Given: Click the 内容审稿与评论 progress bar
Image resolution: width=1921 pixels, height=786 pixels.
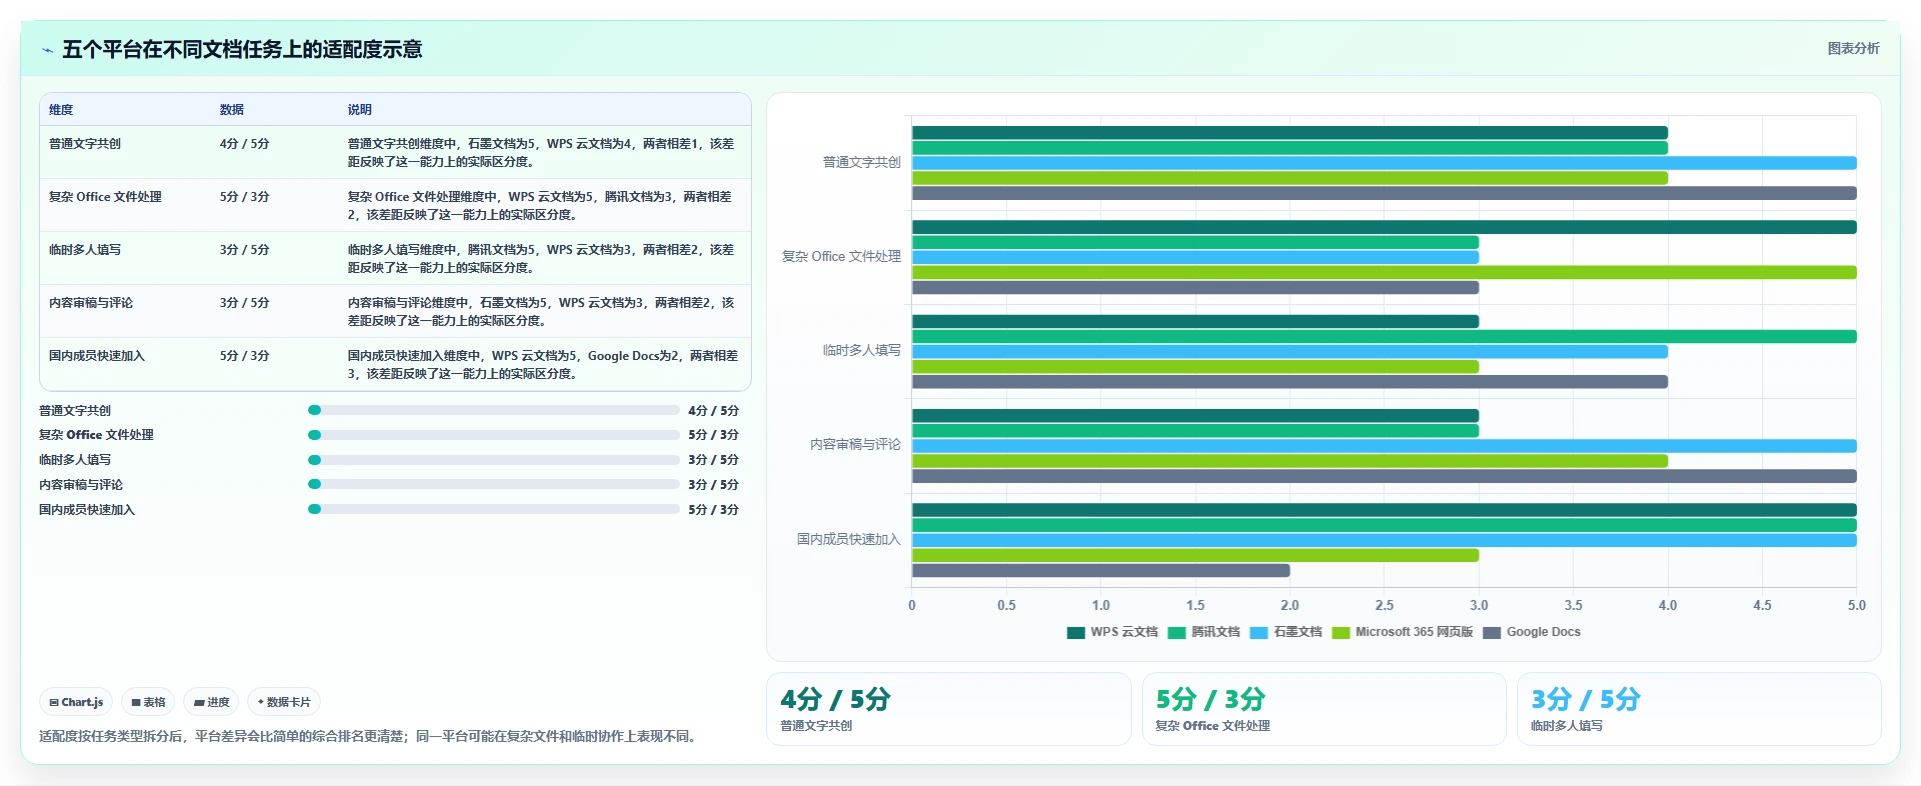Looking at the screenshot, I should [x=494, y=484].
